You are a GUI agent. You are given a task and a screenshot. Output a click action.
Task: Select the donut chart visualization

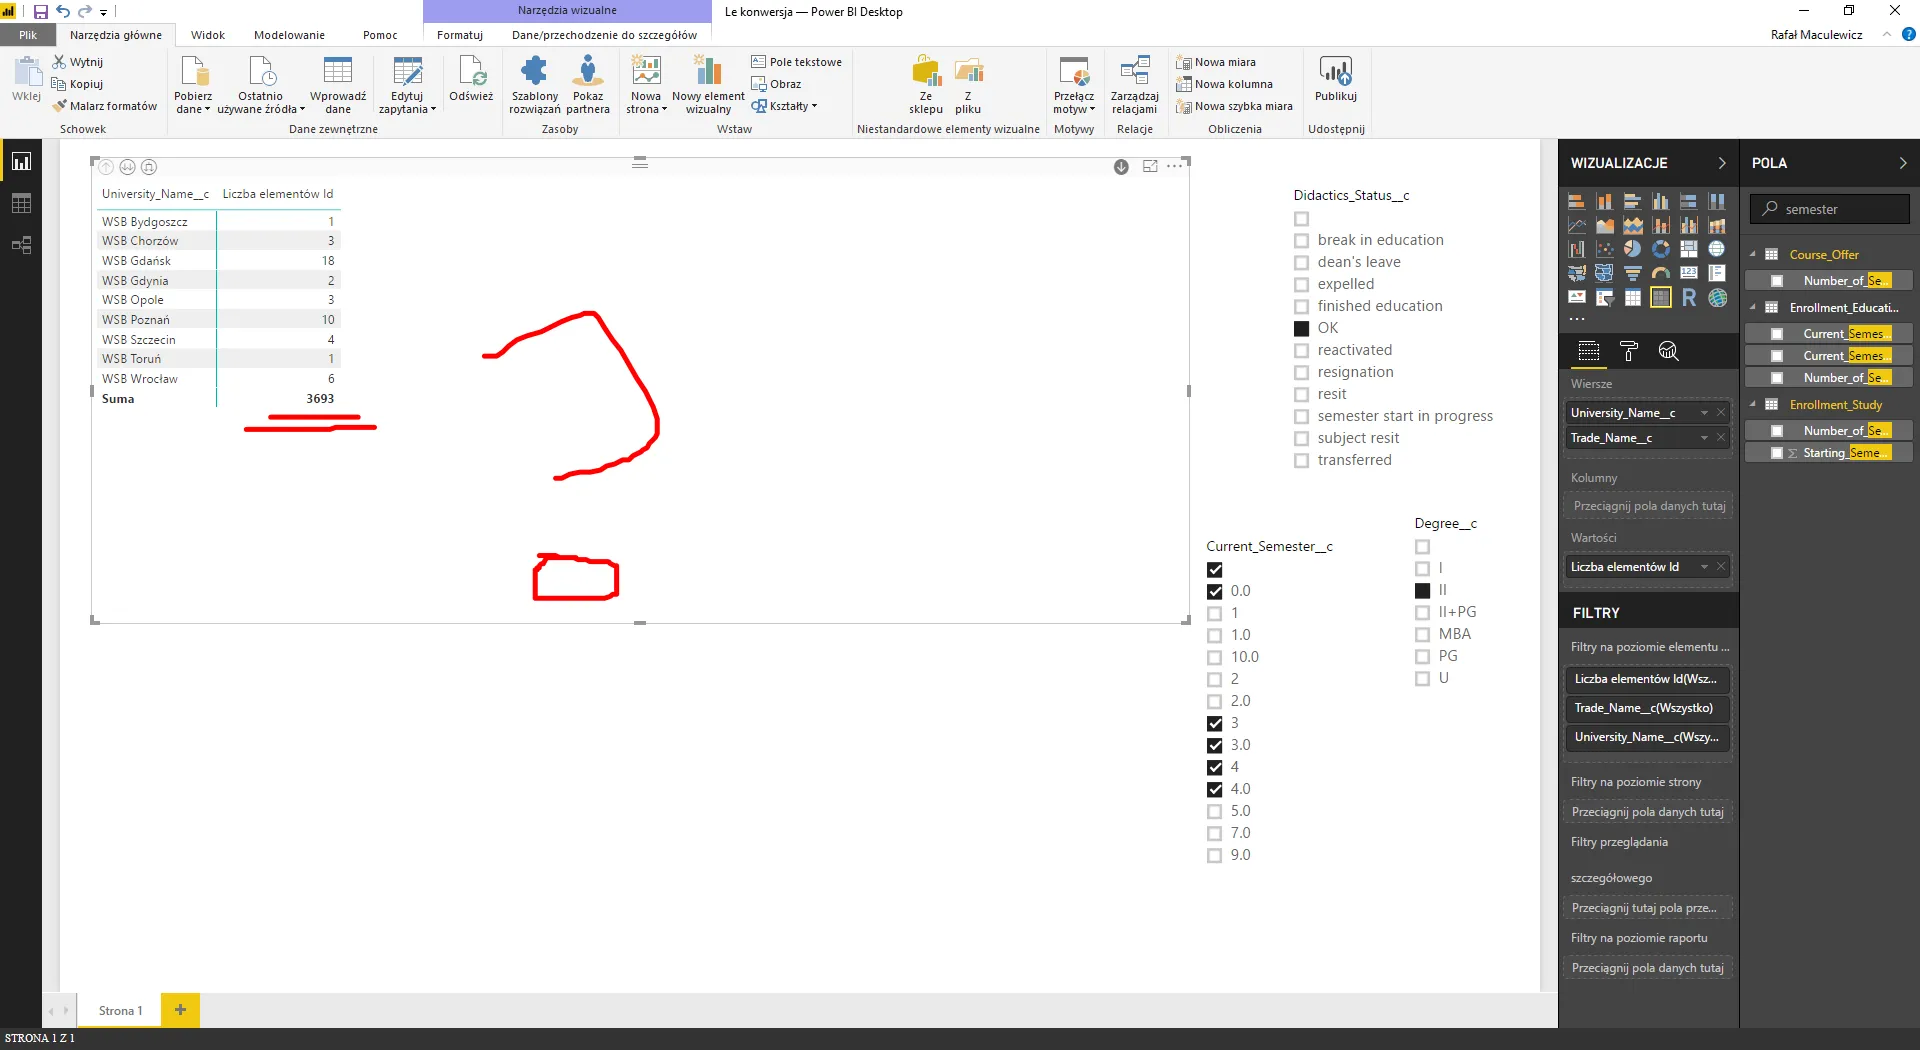pos(1661,250)
